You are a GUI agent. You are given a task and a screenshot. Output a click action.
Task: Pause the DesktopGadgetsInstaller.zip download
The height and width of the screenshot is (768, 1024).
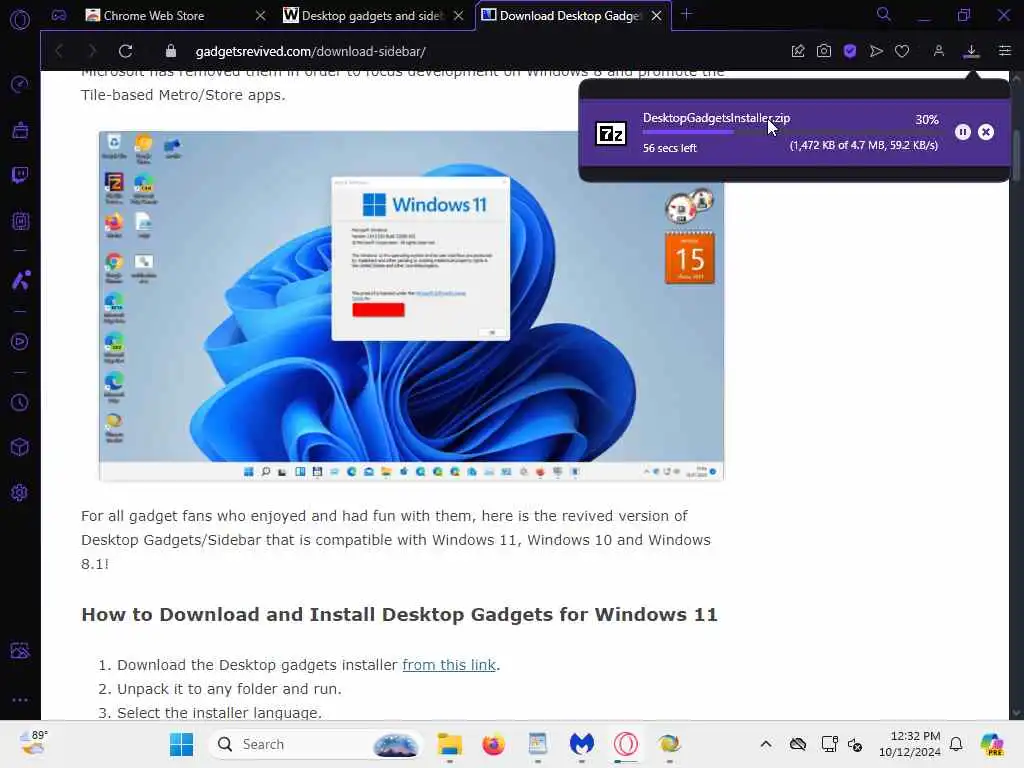[963, 132]
